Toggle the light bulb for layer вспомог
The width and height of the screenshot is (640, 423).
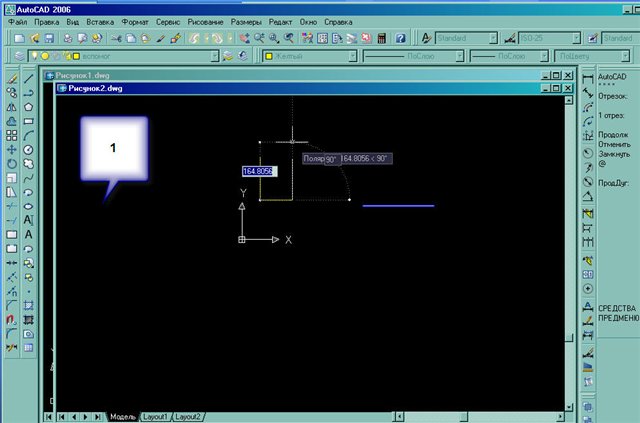(33, 56)
